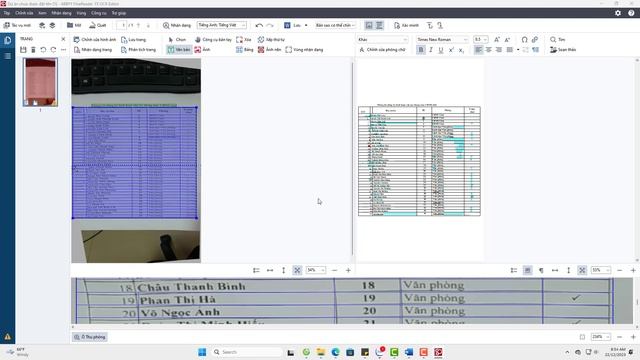Save page icon in the pages panel
640x360 pixels.
(23, 50)
